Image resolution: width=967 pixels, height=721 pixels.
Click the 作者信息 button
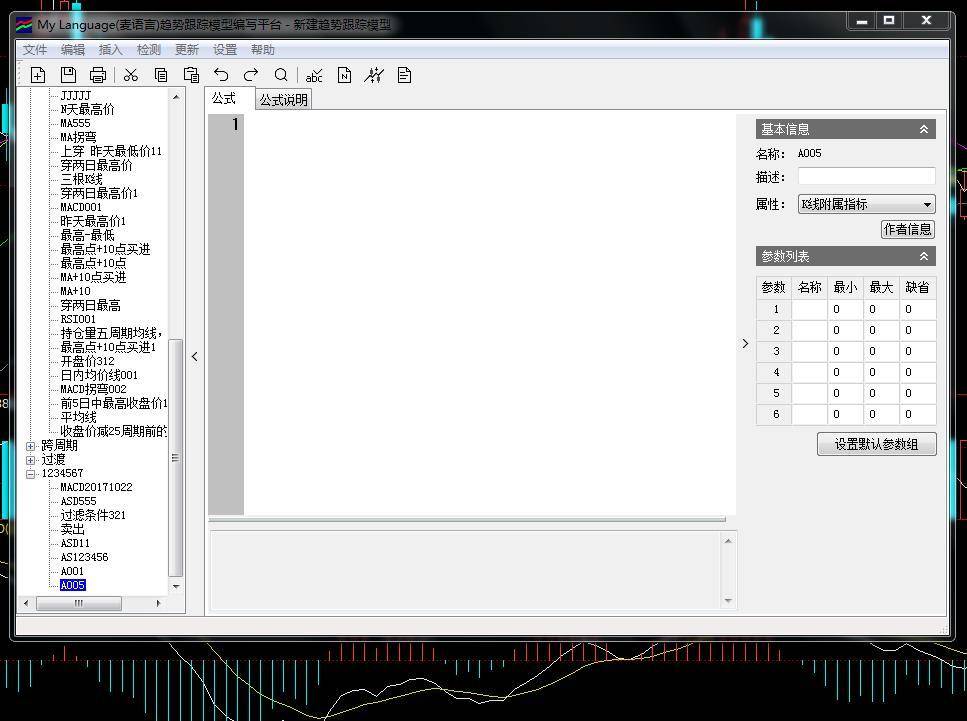coord(907,229)
